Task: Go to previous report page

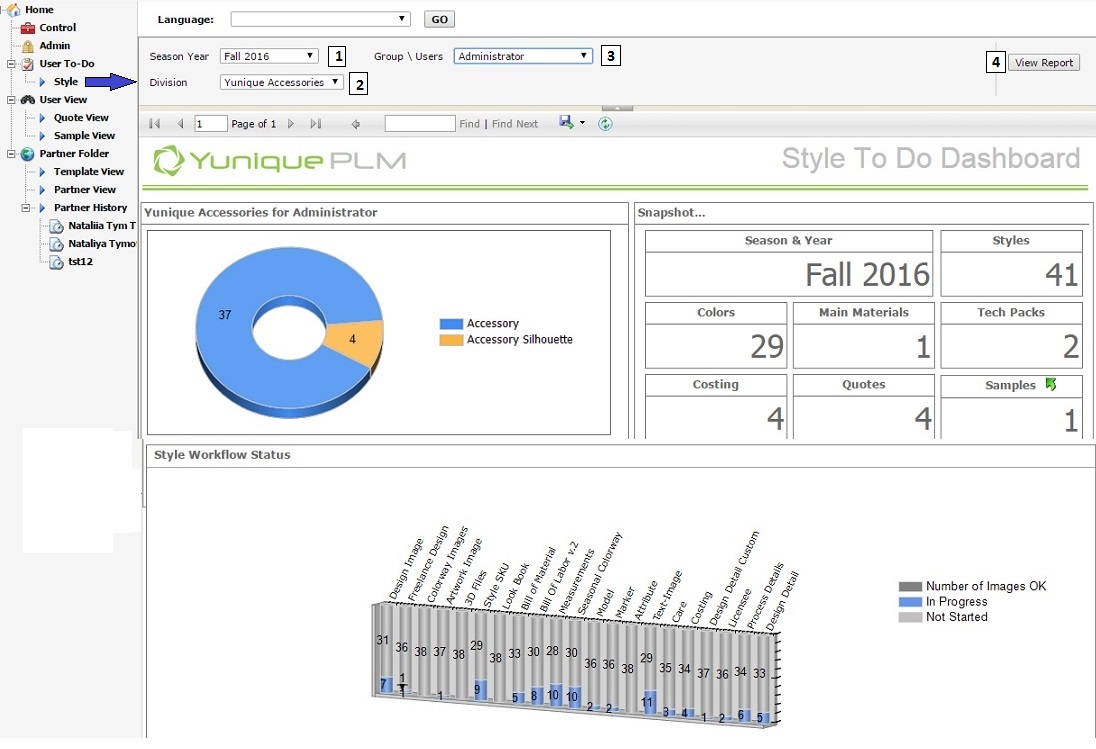Action: coord(180,124)
